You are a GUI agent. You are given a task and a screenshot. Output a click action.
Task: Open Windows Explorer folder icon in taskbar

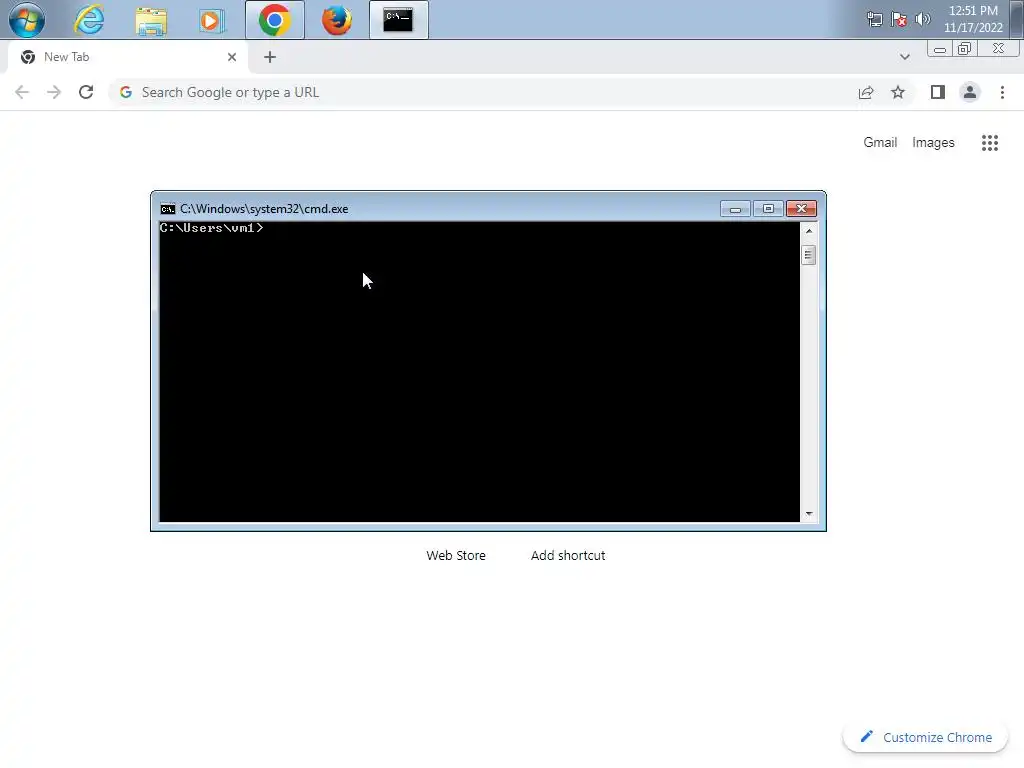[151, 20]
